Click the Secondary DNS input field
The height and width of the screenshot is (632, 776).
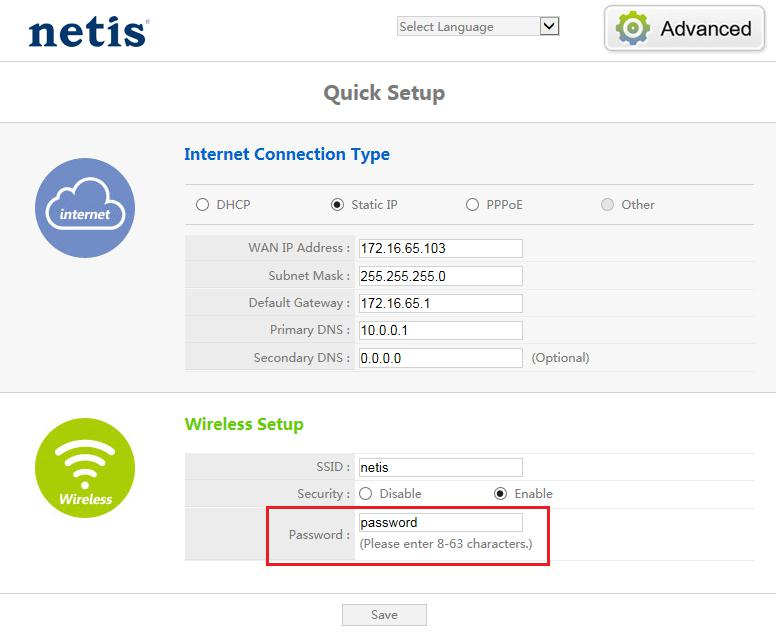pos(440,358)
